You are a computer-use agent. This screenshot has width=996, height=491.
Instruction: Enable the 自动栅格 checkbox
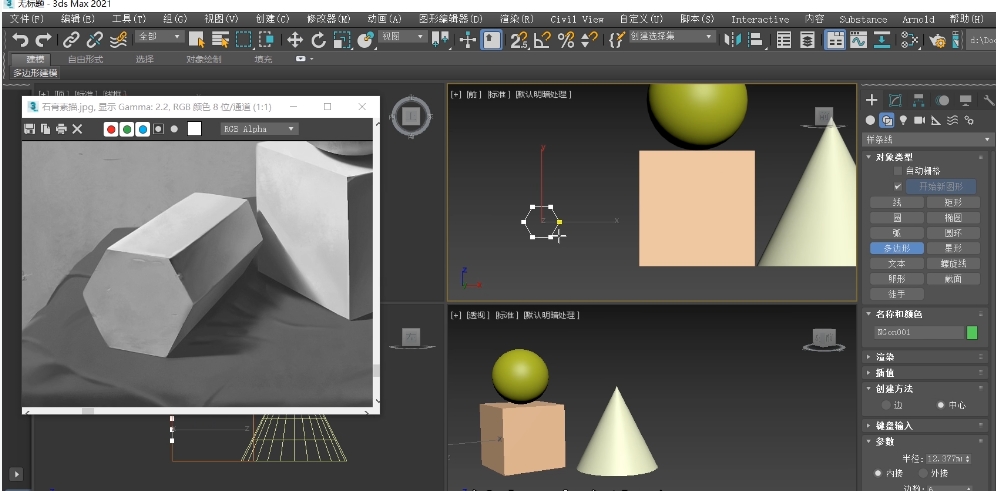pyautogui.click(x=897, y=171)
